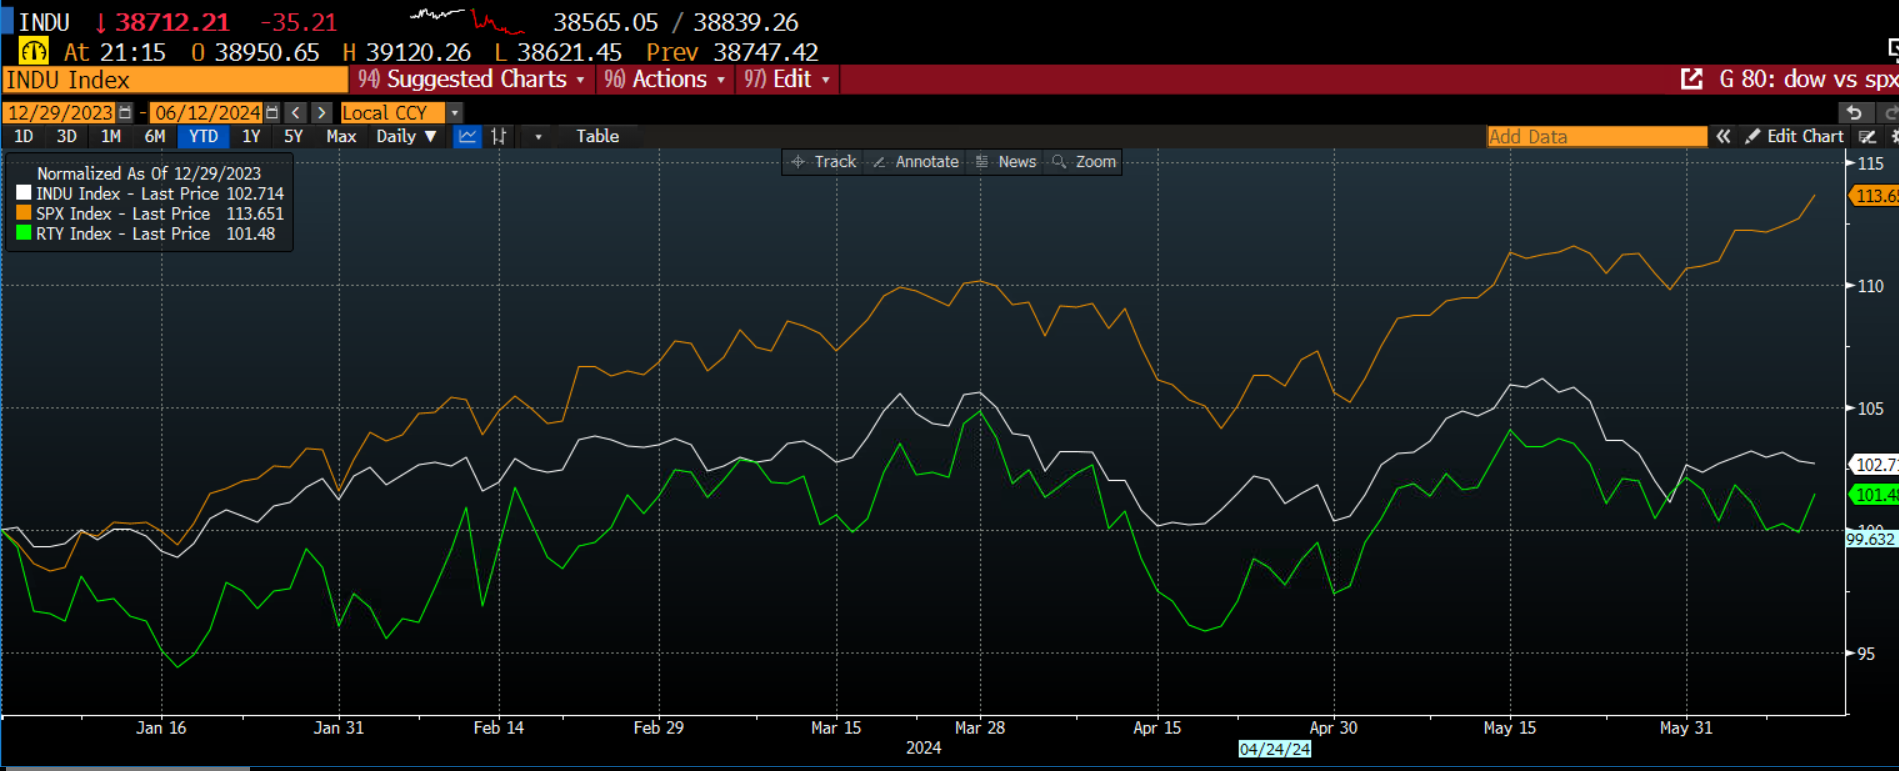Click the highlighted 04/24/24 date marker

coord(1274,749)
